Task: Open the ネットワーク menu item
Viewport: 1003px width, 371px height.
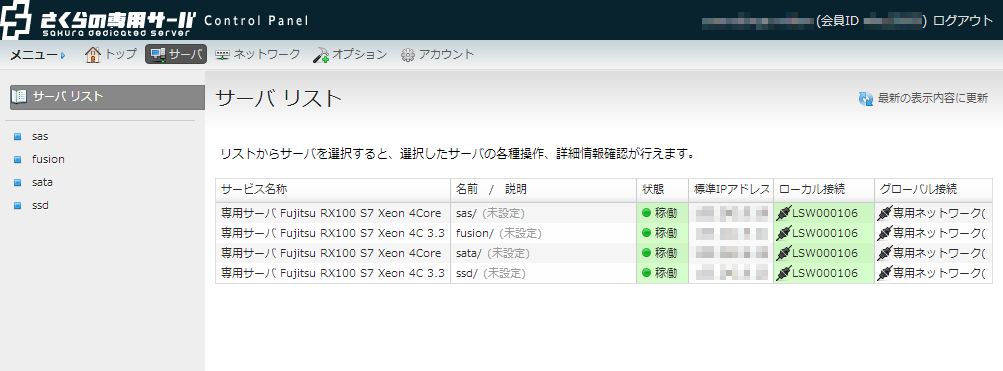Action: pyautogui.click(x=257, y=54)
